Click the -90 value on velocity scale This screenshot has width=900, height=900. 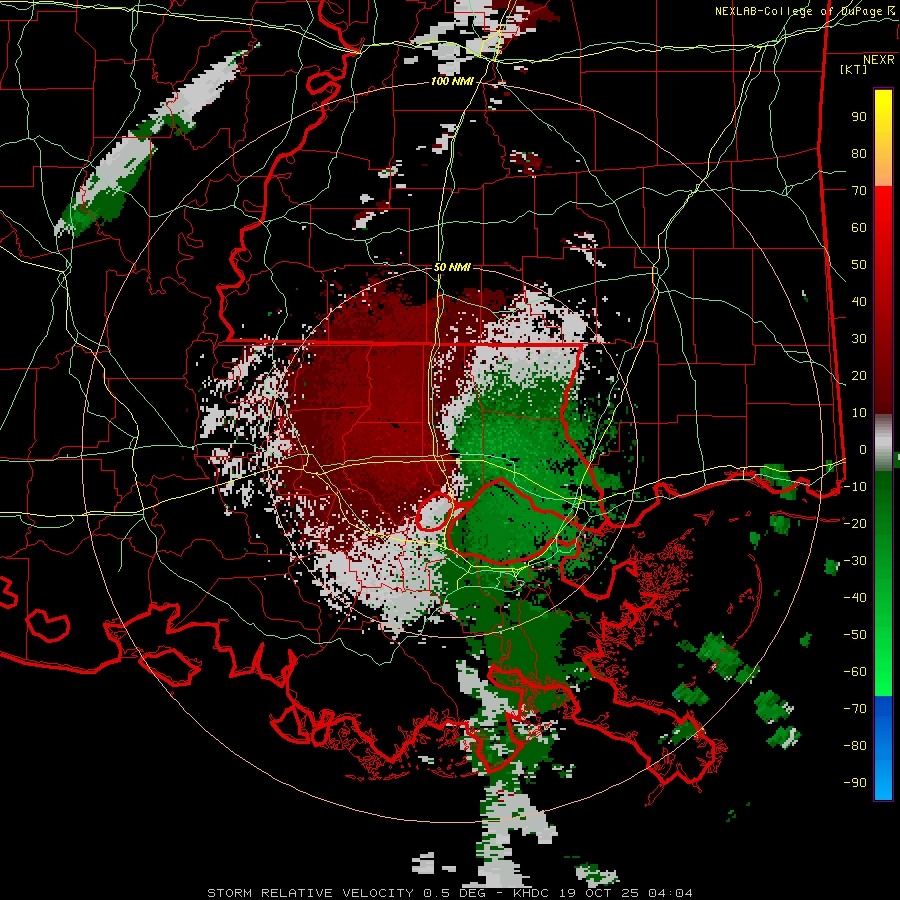pos(855,783)
